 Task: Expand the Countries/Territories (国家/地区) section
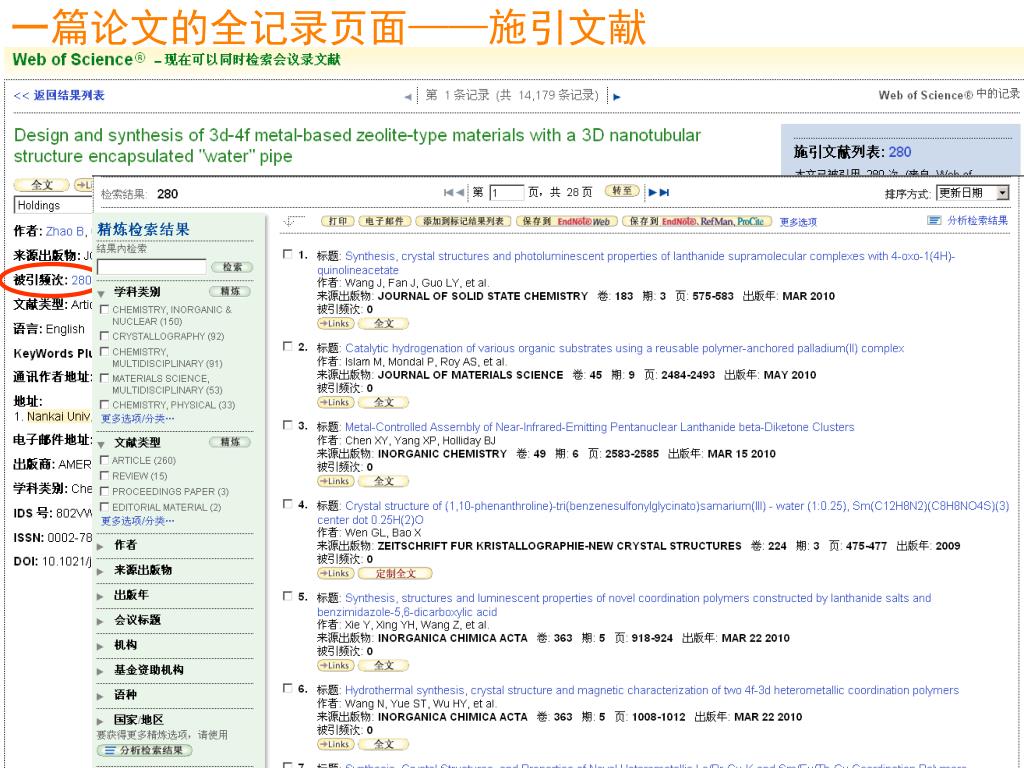point(101,722)
